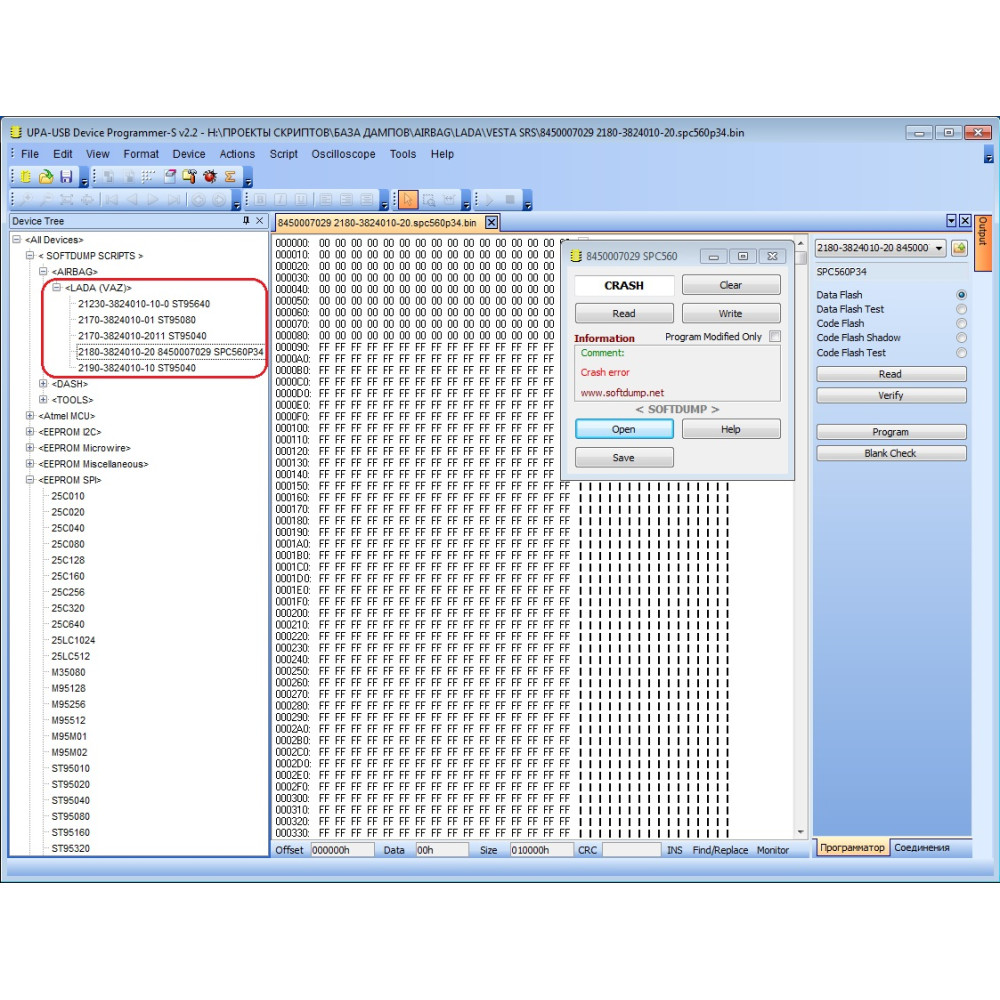Close the Device Tree panel
The height and width of the screenshot is (1000, 1000).
[260, 221]
